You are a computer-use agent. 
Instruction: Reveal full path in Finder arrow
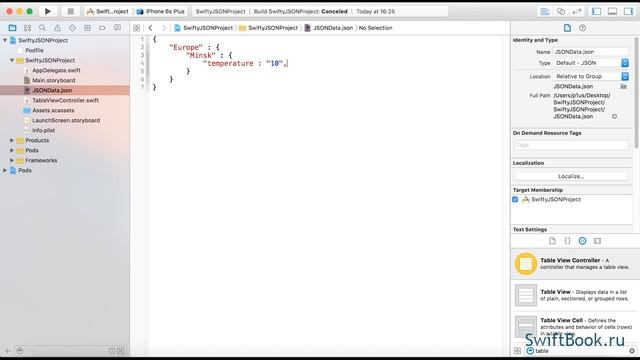(614, 116)
